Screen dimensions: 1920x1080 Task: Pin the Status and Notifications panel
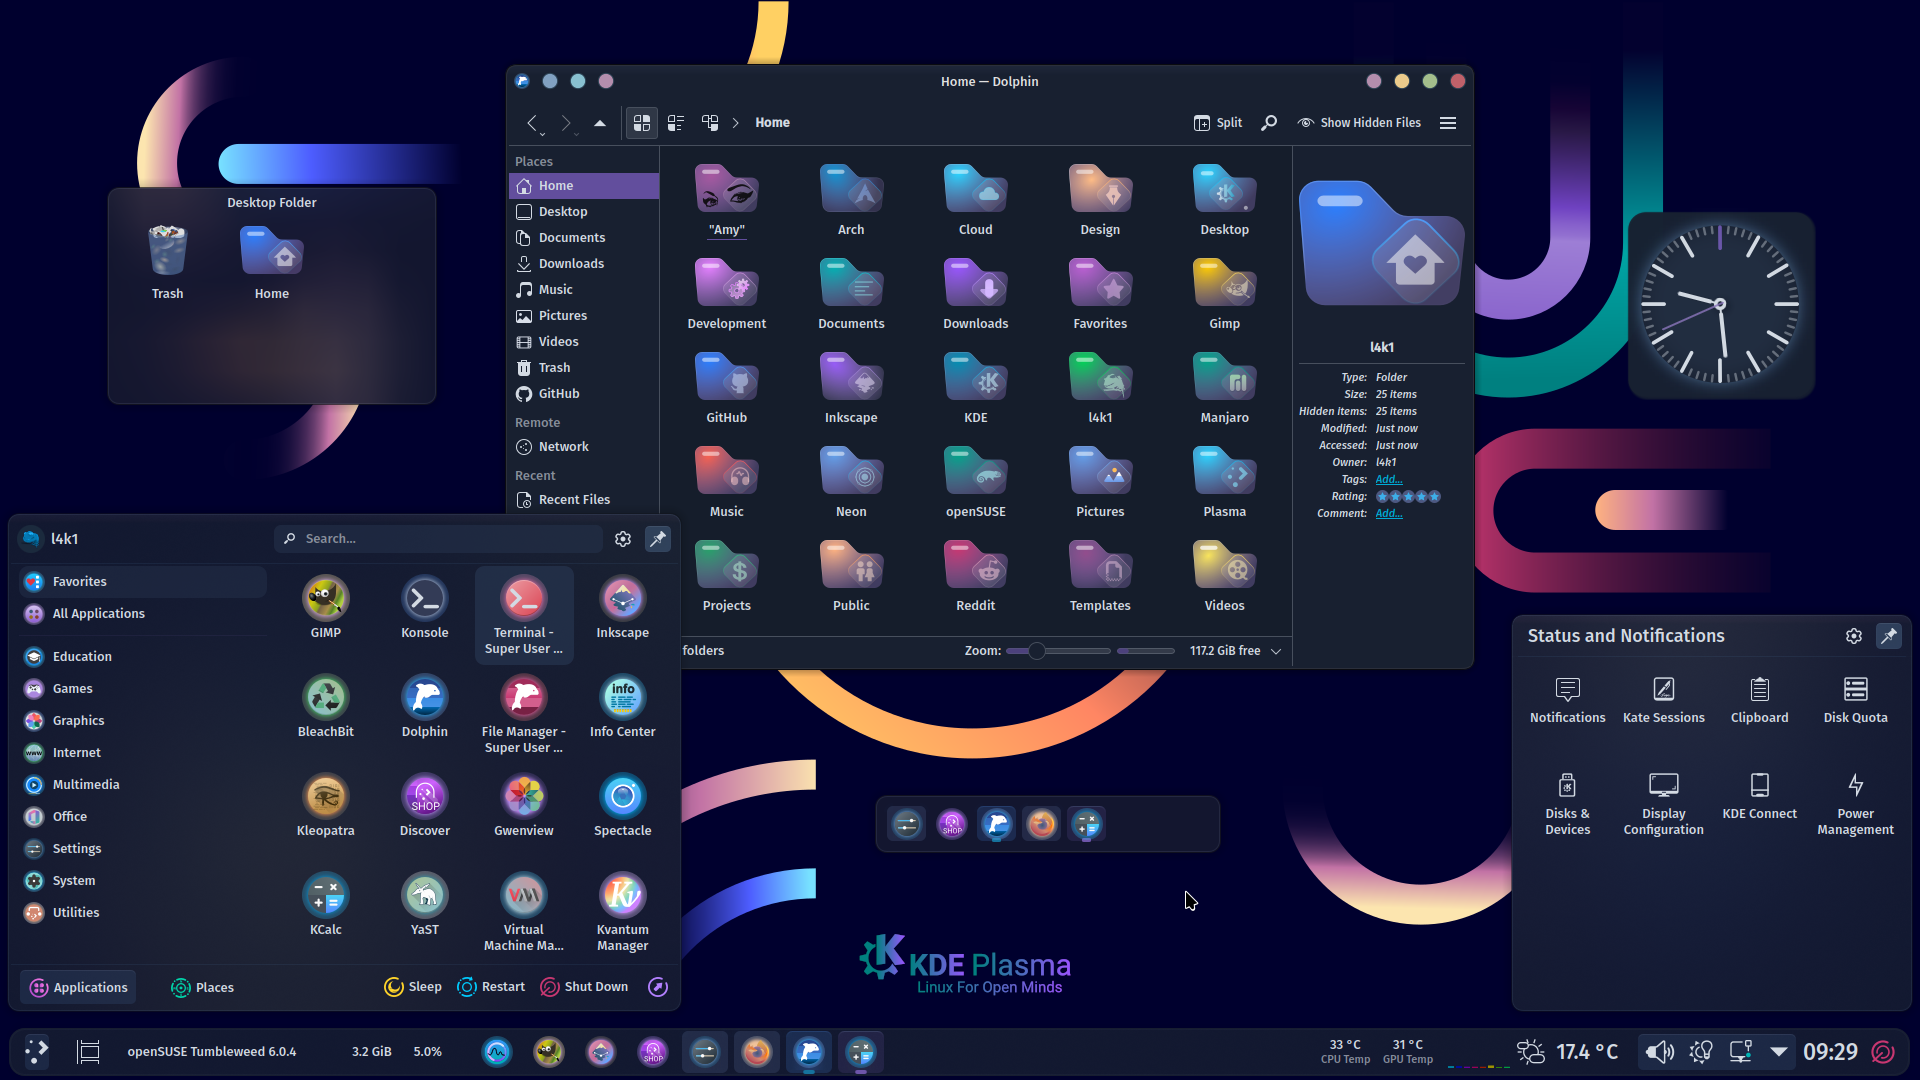(x=1889, y=636)
